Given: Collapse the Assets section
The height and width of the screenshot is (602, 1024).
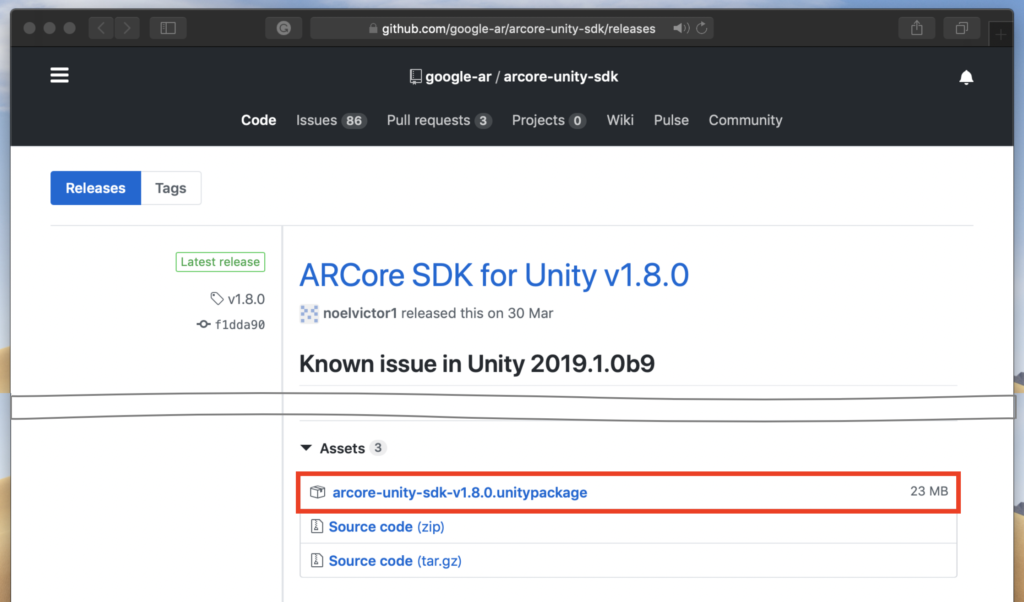Looking at the screenshot, I should click(x=306, y=448).
